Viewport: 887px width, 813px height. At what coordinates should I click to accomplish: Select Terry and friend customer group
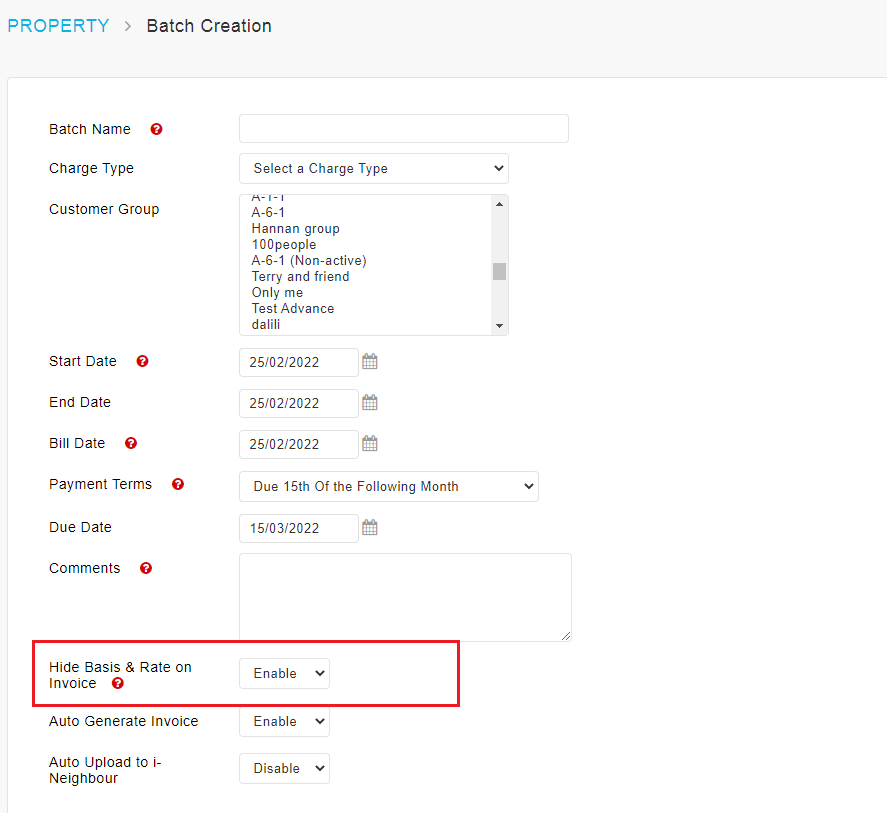pyautogui.click(x=300, y=277)
